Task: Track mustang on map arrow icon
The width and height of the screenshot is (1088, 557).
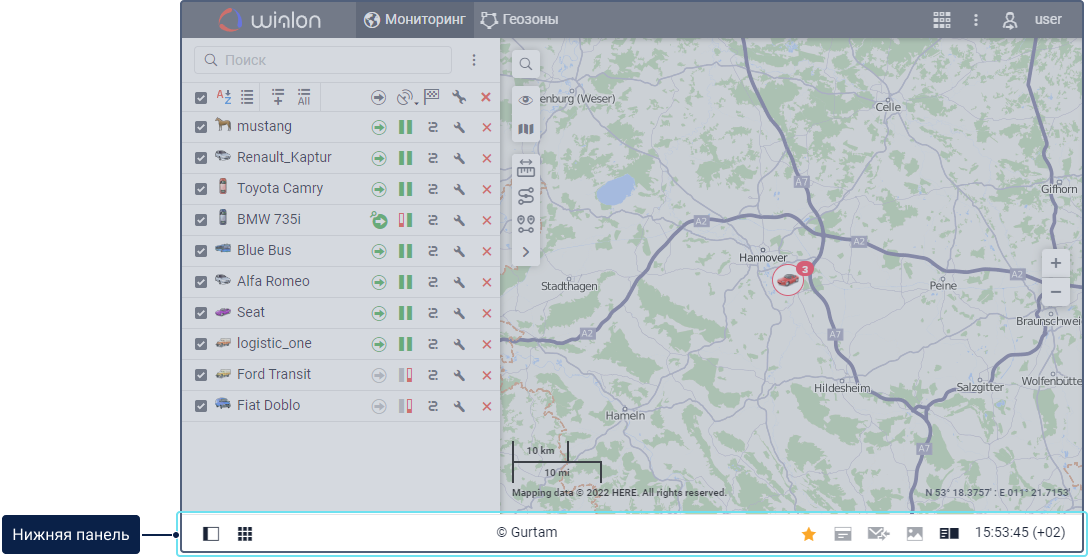Action: click(378, 128)
